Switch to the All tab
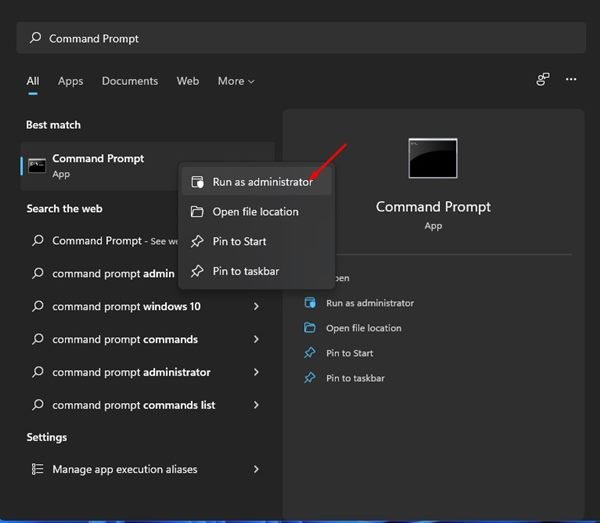The height and width of the screenshot is (523, 600). (x=33, y=81)
